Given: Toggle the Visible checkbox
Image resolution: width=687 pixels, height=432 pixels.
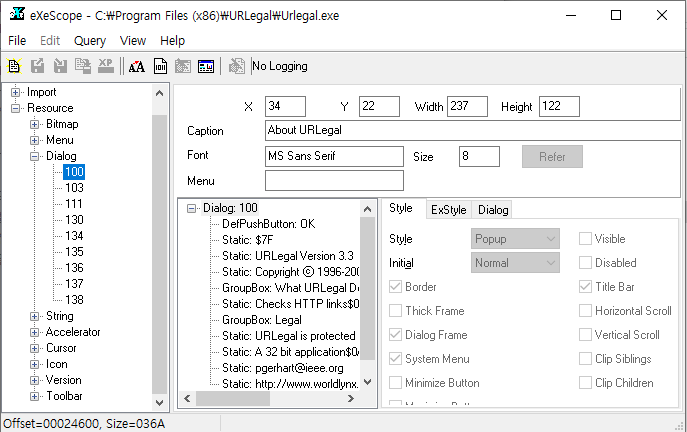Looking at the screenshot, I should point(585,239).
